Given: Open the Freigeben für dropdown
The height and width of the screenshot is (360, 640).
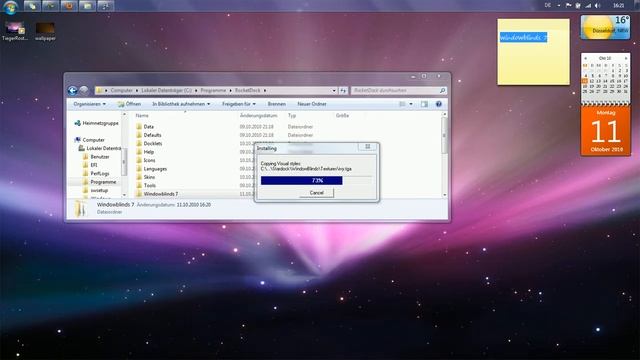Looking at the screenshot, I should [x=239, y=104].
